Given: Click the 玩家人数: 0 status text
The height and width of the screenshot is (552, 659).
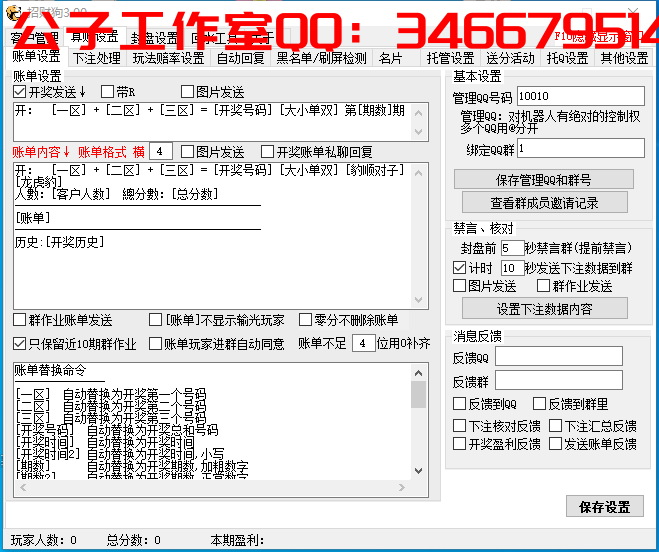Looking at the screenshot, I should click(44, 540).
